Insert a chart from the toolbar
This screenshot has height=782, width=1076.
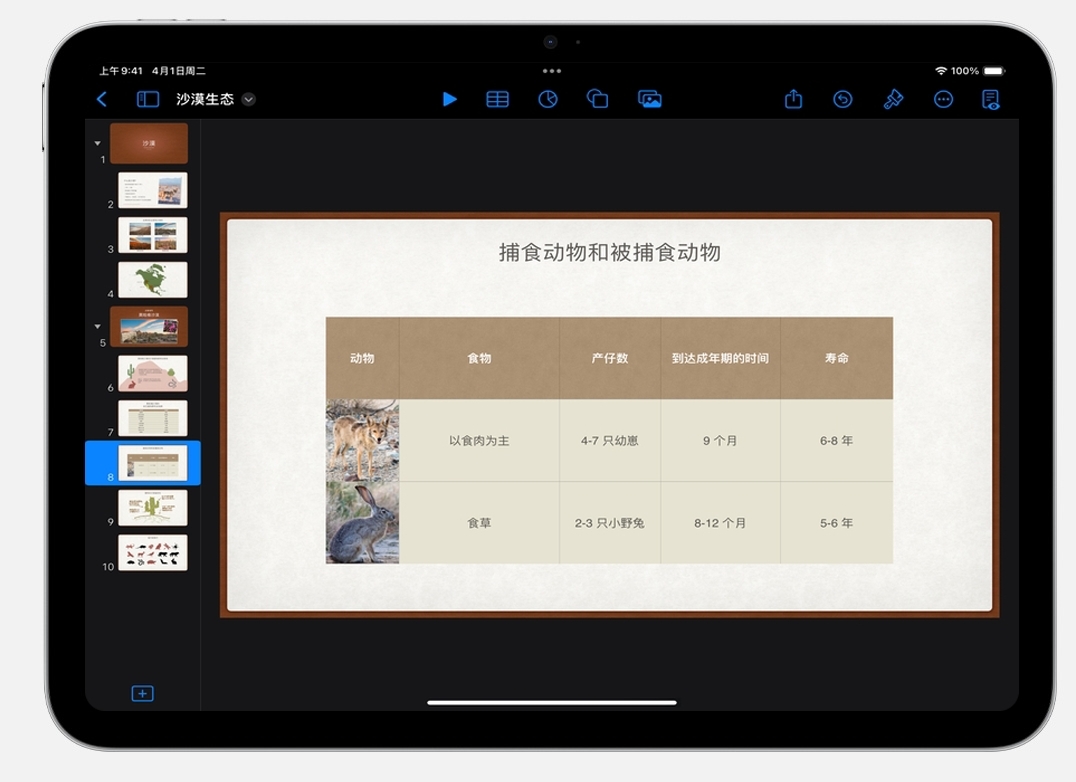pyautogui.click(x=548, y=99)
